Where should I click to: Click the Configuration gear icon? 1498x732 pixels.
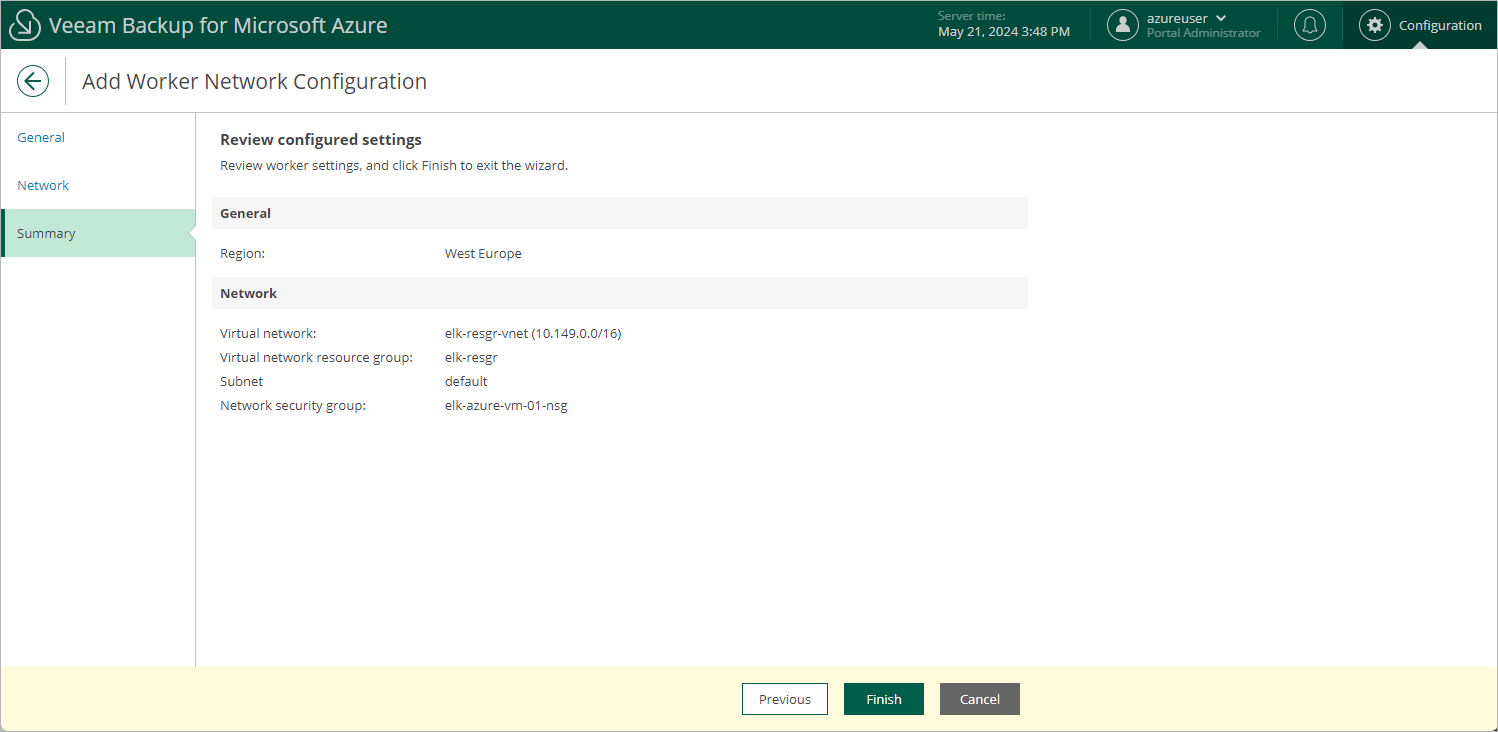[1375, 25]
